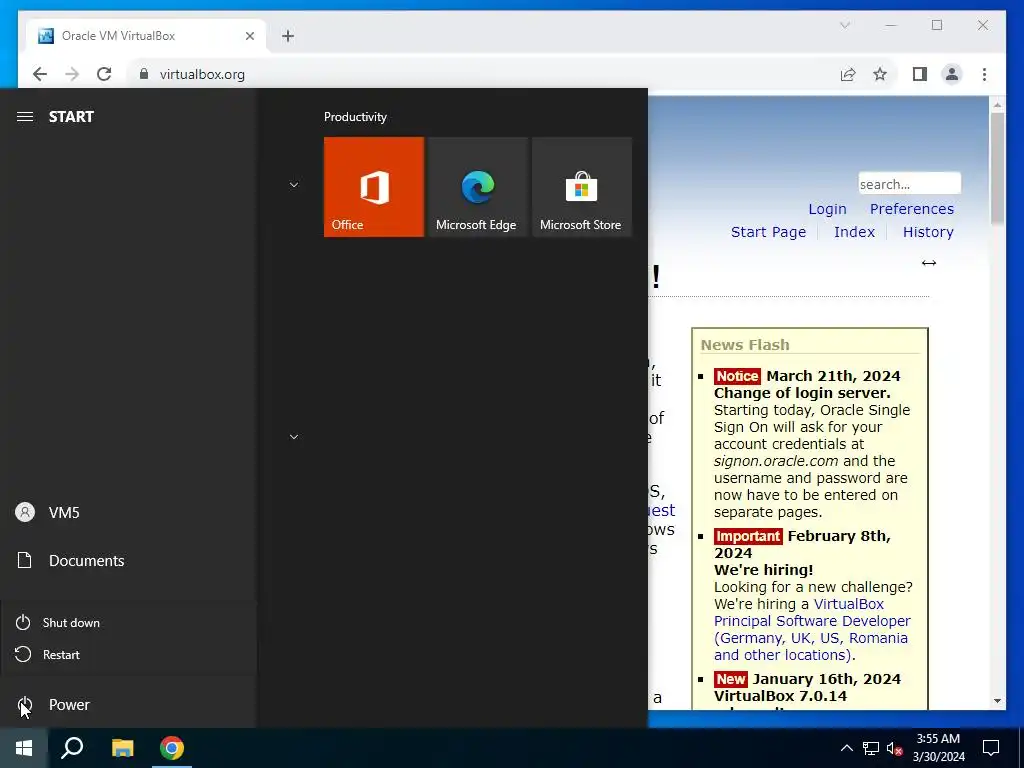
Task: Click the VirtualBox site search field
Action: pyautogui.click(x=909, y=184)
